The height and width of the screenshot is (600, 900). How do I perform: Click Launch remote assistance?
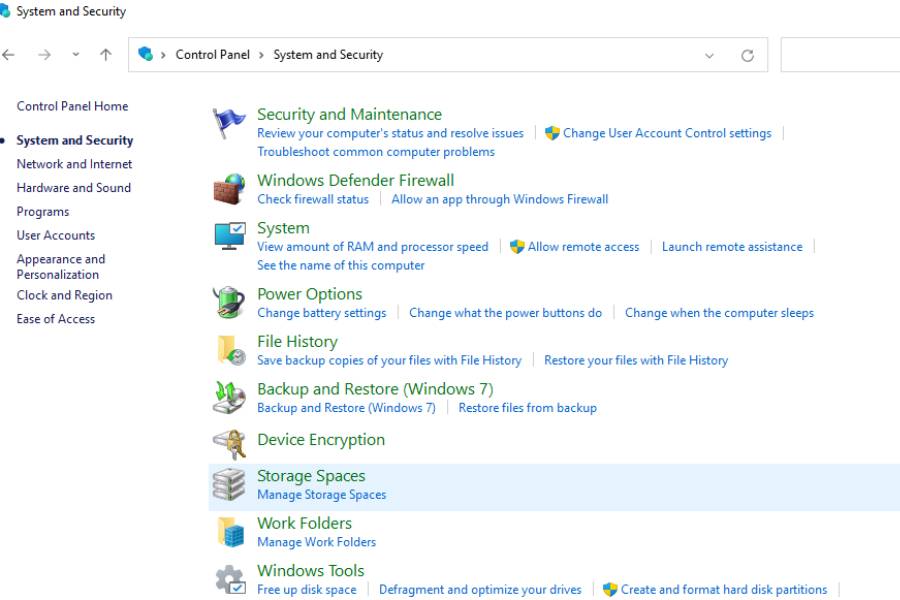732,247
